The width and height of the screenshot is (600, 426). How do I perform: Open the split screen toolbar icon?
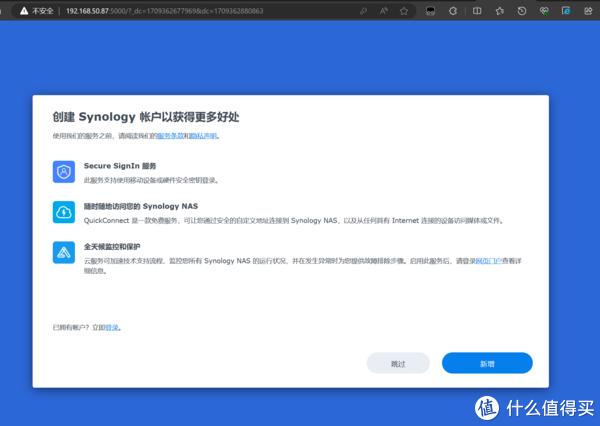(477, 11)
